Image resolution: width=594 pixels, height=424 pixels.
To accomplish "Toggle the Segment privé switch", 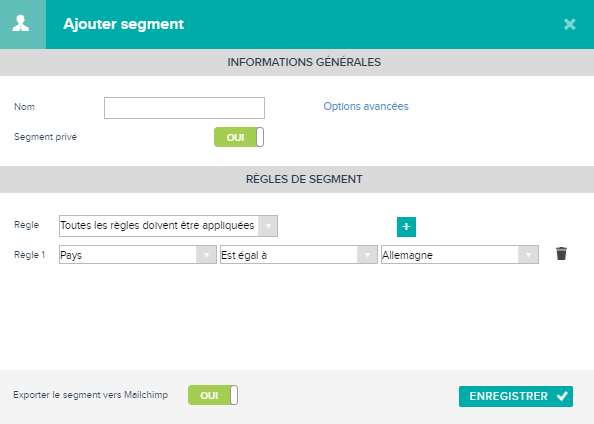I will 239,137.
